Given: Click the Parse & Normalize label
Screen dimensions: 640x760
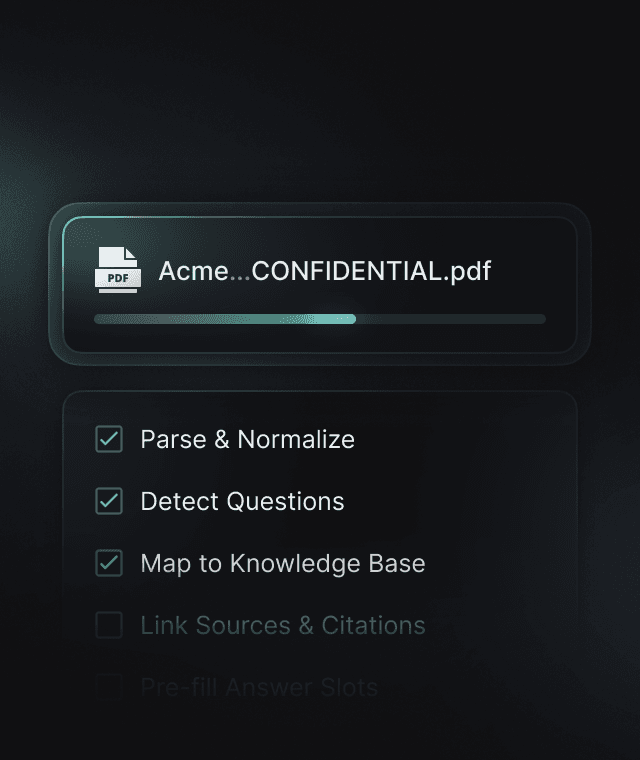Looking at the screenshot, I should pos(248,440).
